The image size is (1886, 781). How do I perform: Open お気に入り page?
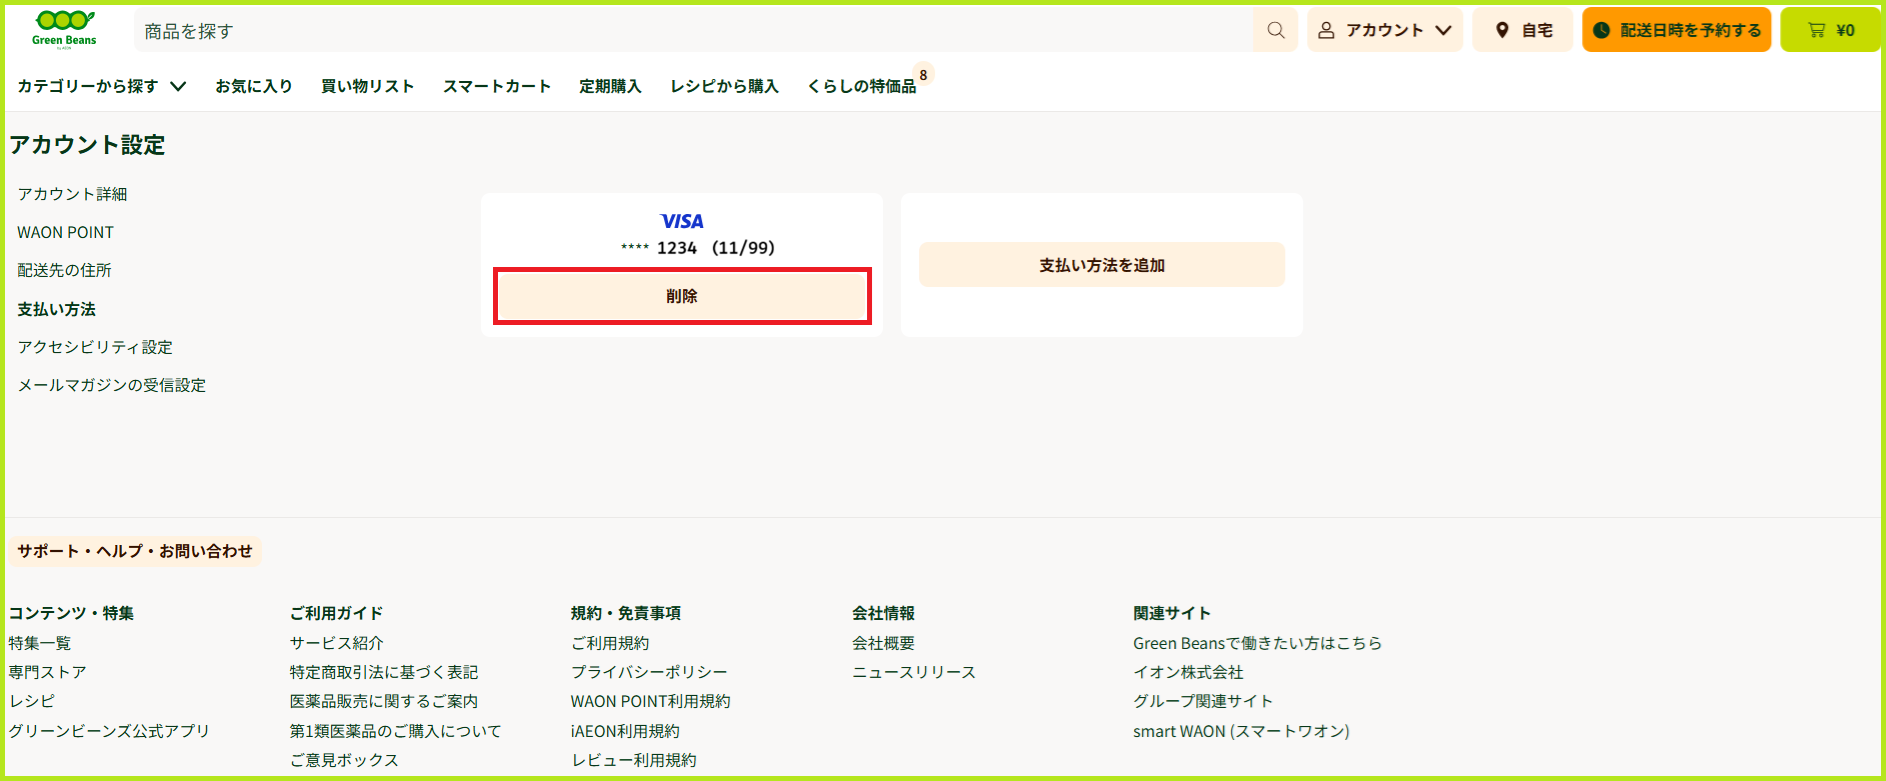tap(254, 86)
